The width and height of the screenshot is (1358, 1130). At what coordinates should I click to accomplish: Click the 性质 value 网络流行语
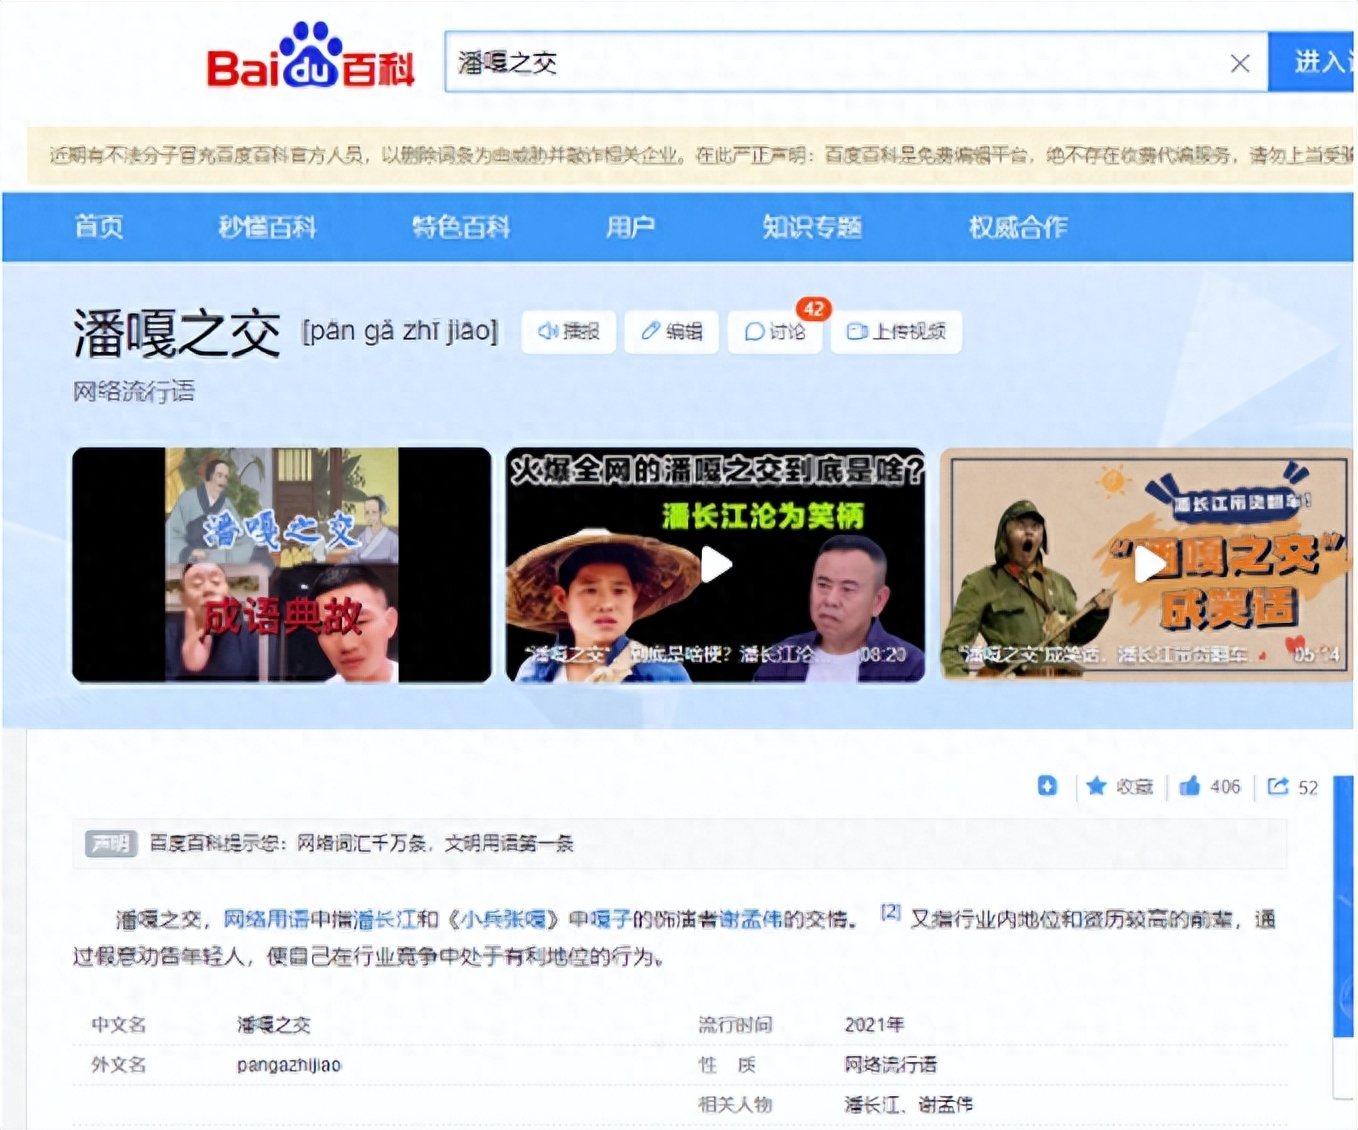pos(891,1065)
